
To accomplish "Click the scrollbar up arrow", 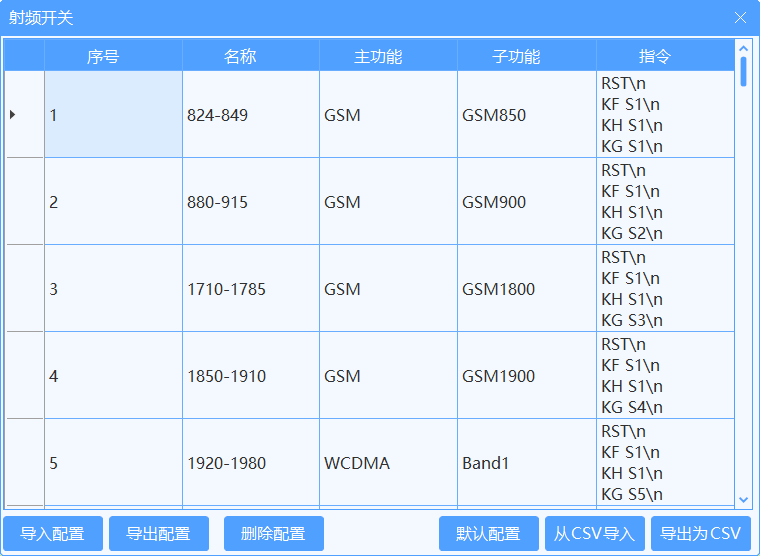I will 743,48.
